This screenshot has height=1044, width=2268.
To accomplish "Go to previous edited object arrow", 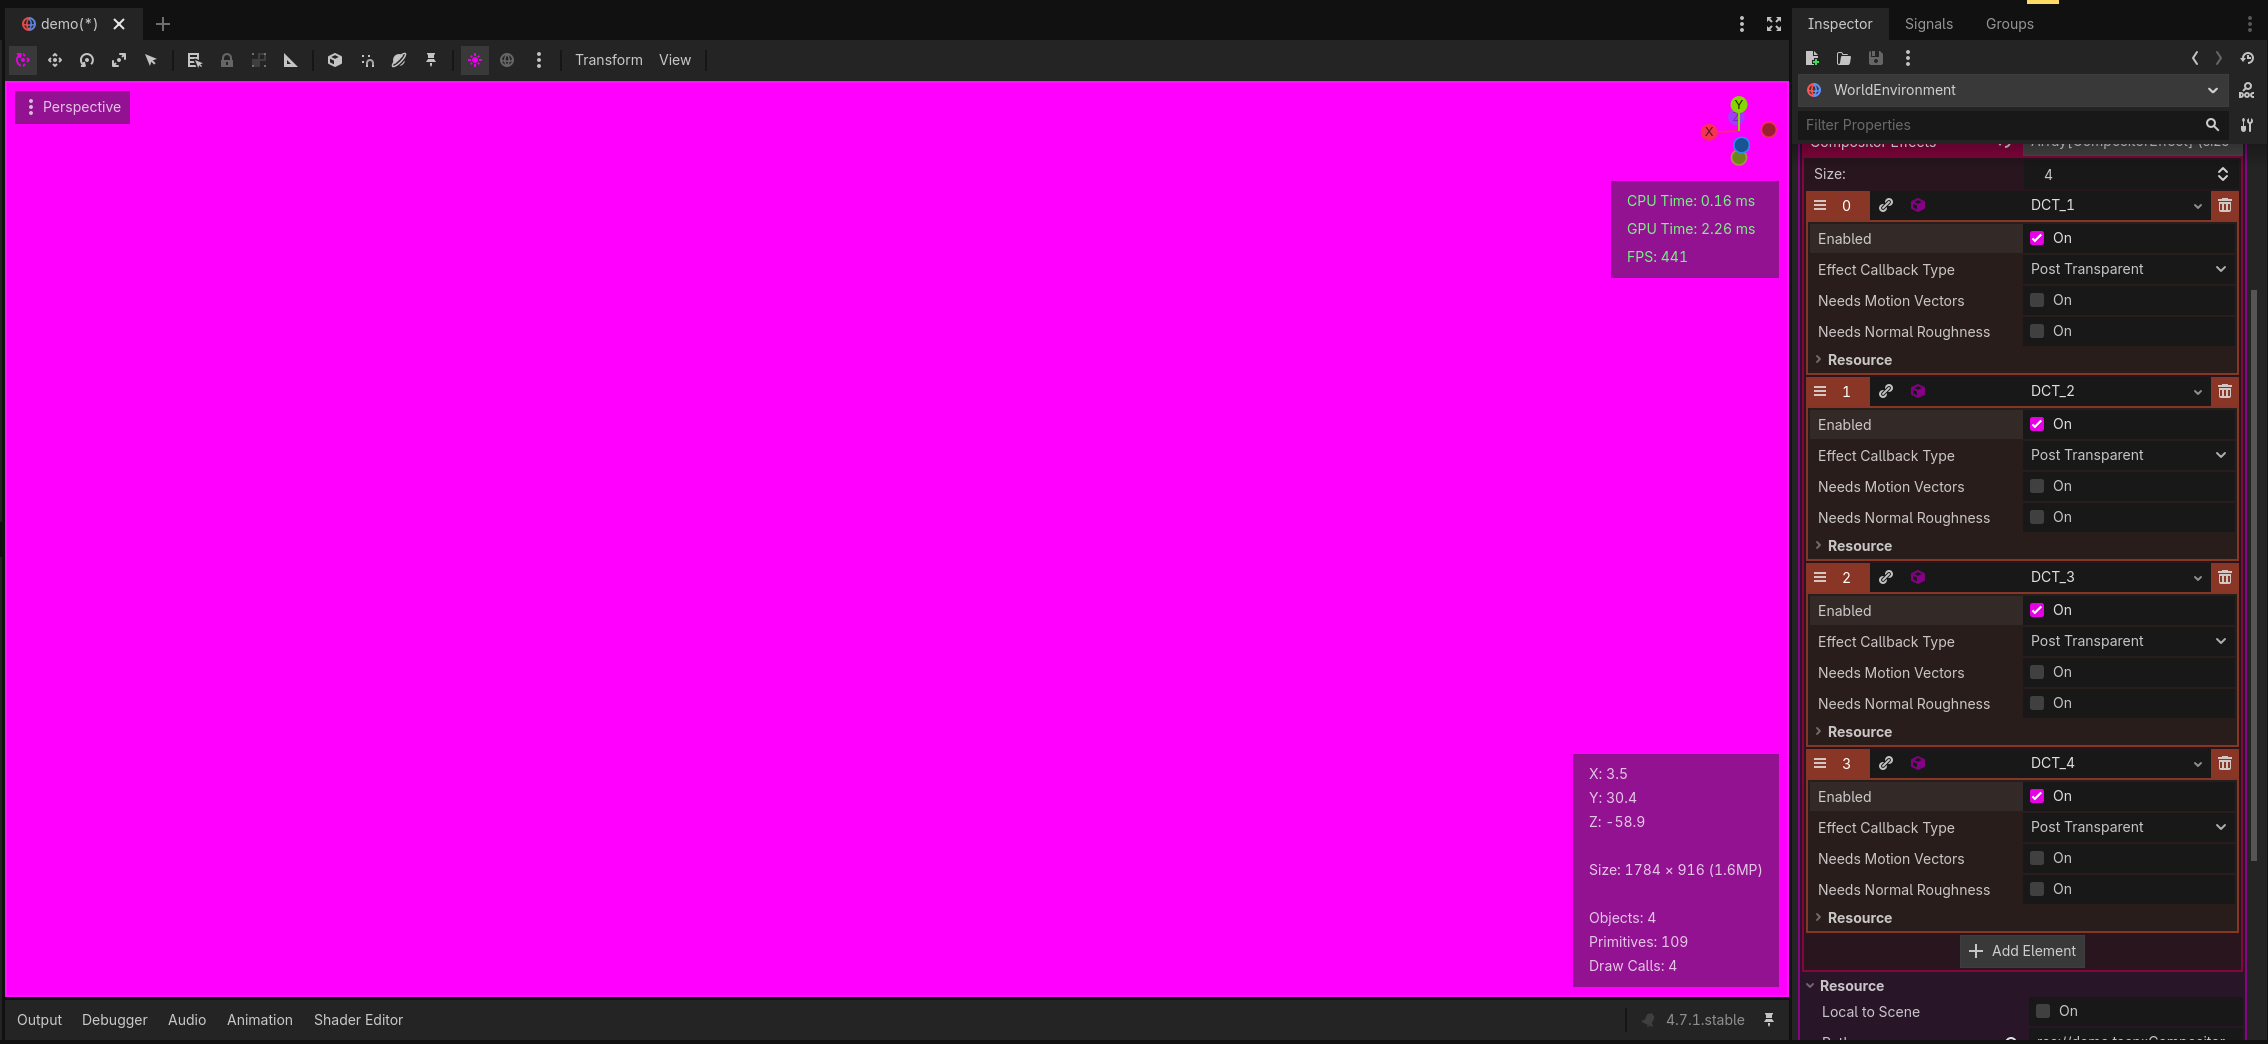I will [2195, 58].
